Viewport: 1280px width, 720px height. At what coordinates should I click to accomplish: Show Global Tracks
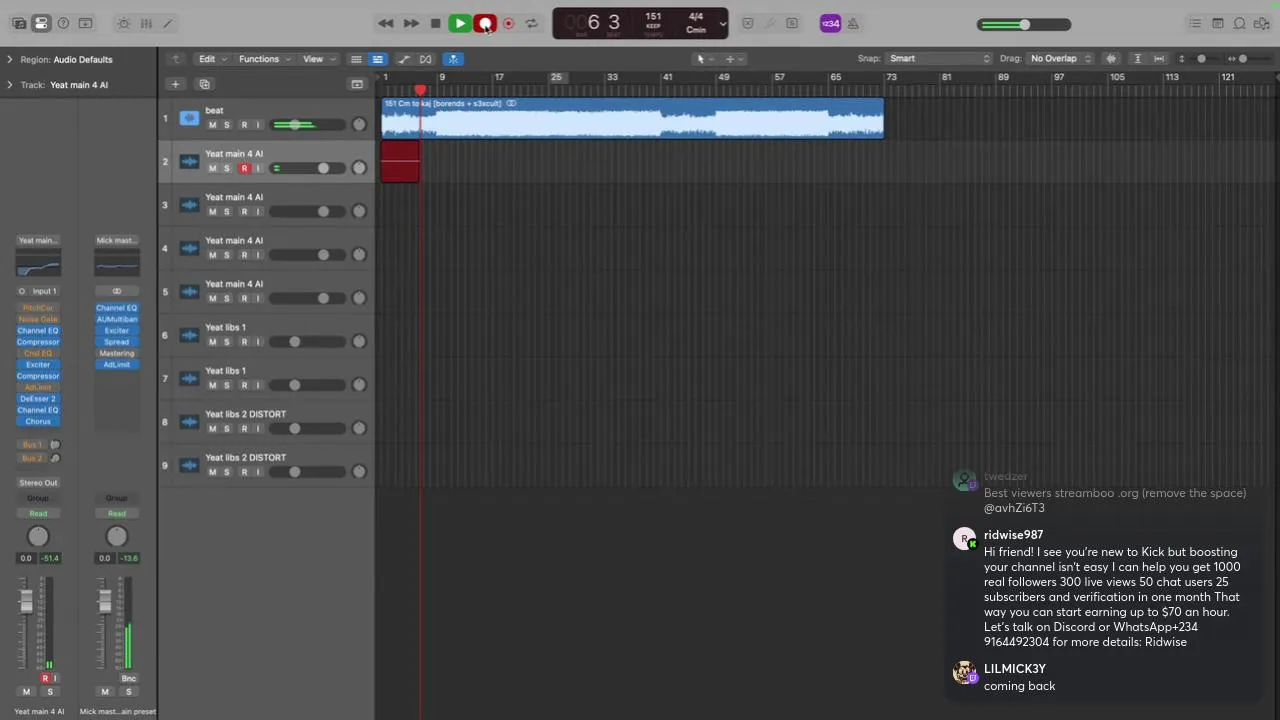(x=356, y=84)
